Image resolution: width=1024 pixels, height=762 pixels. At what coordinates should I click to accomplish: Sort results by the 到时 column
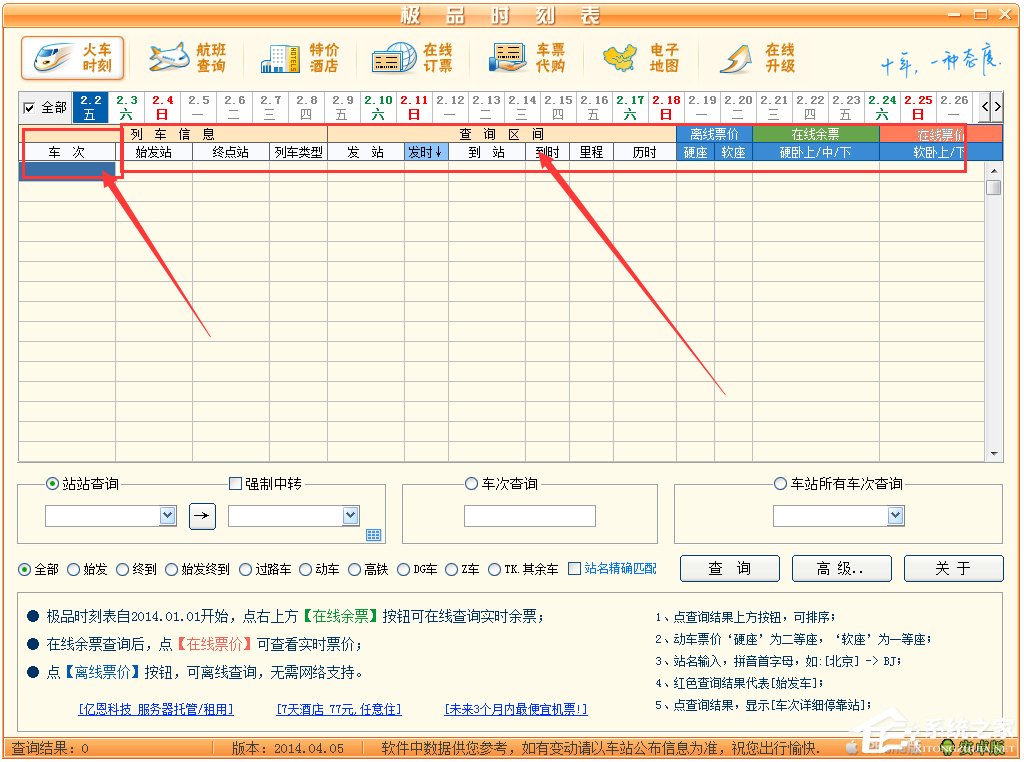[x=547, y=152]
